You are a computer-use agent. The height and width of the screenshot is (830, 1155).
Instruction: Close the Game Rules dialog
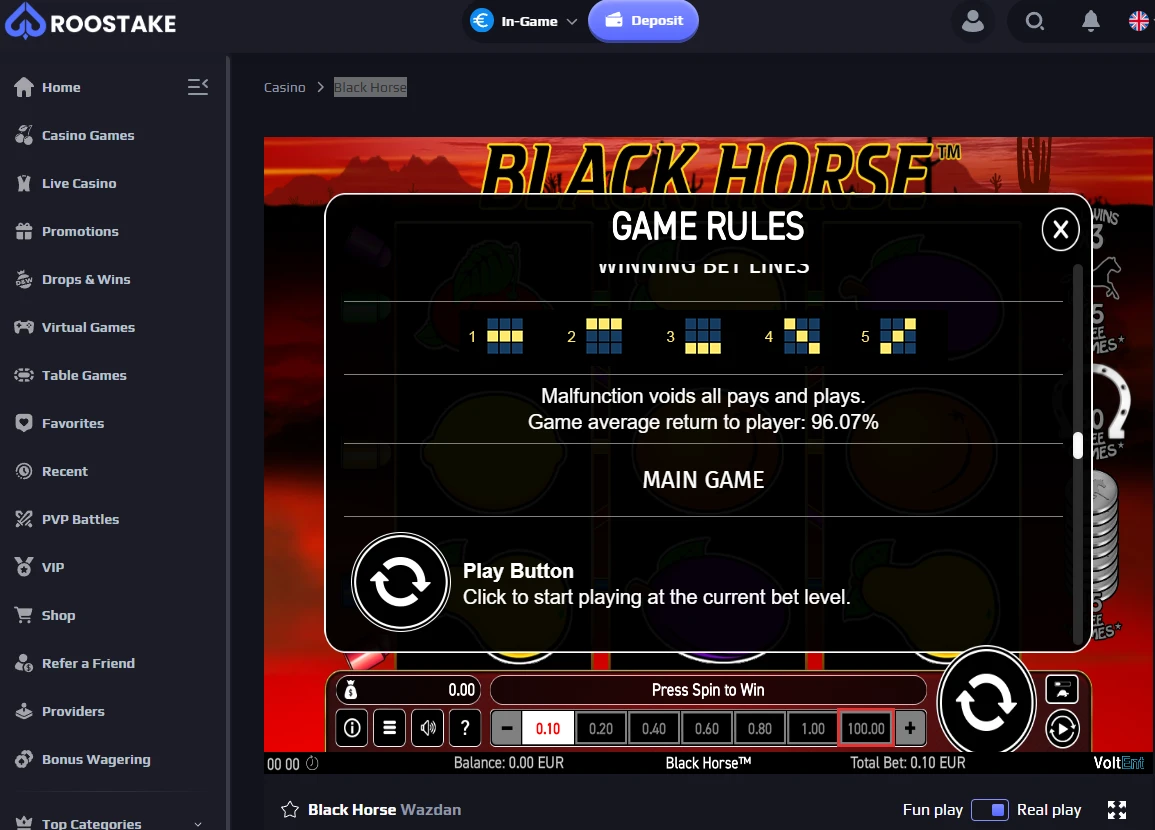tap(1061, 229)
